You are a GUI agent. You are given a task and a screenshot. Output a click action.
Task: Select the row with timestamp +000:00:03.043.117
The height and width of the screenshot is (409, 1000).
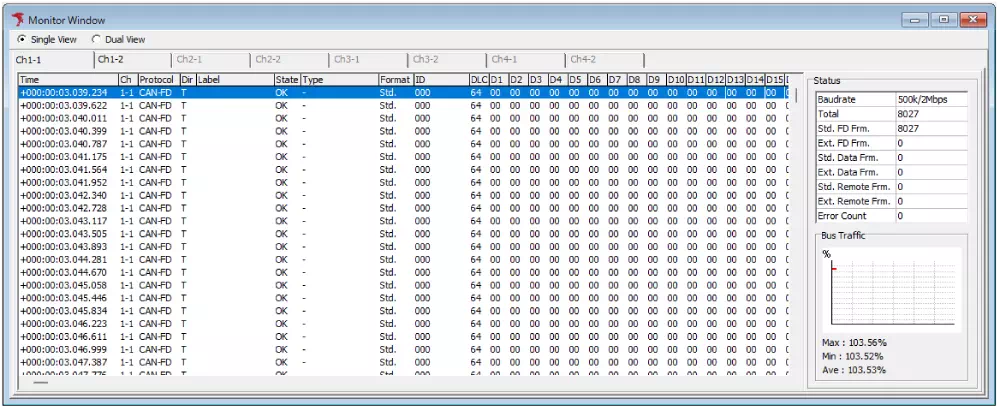tap(63, 221)
